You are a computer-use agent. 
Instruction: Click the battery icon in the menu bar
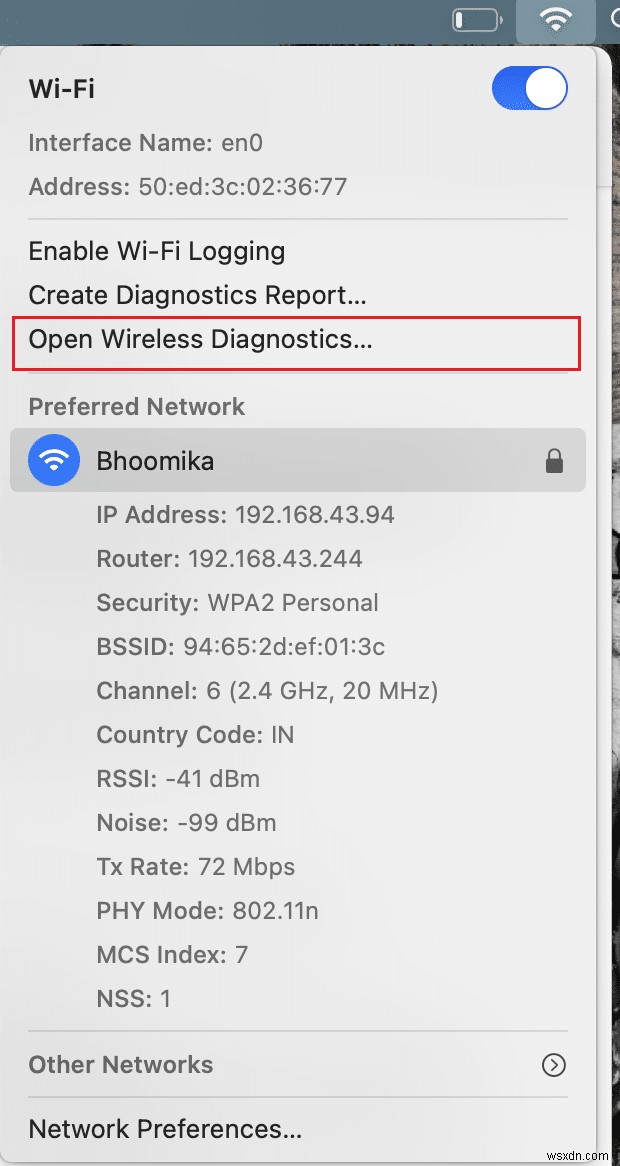coord(477,18)
